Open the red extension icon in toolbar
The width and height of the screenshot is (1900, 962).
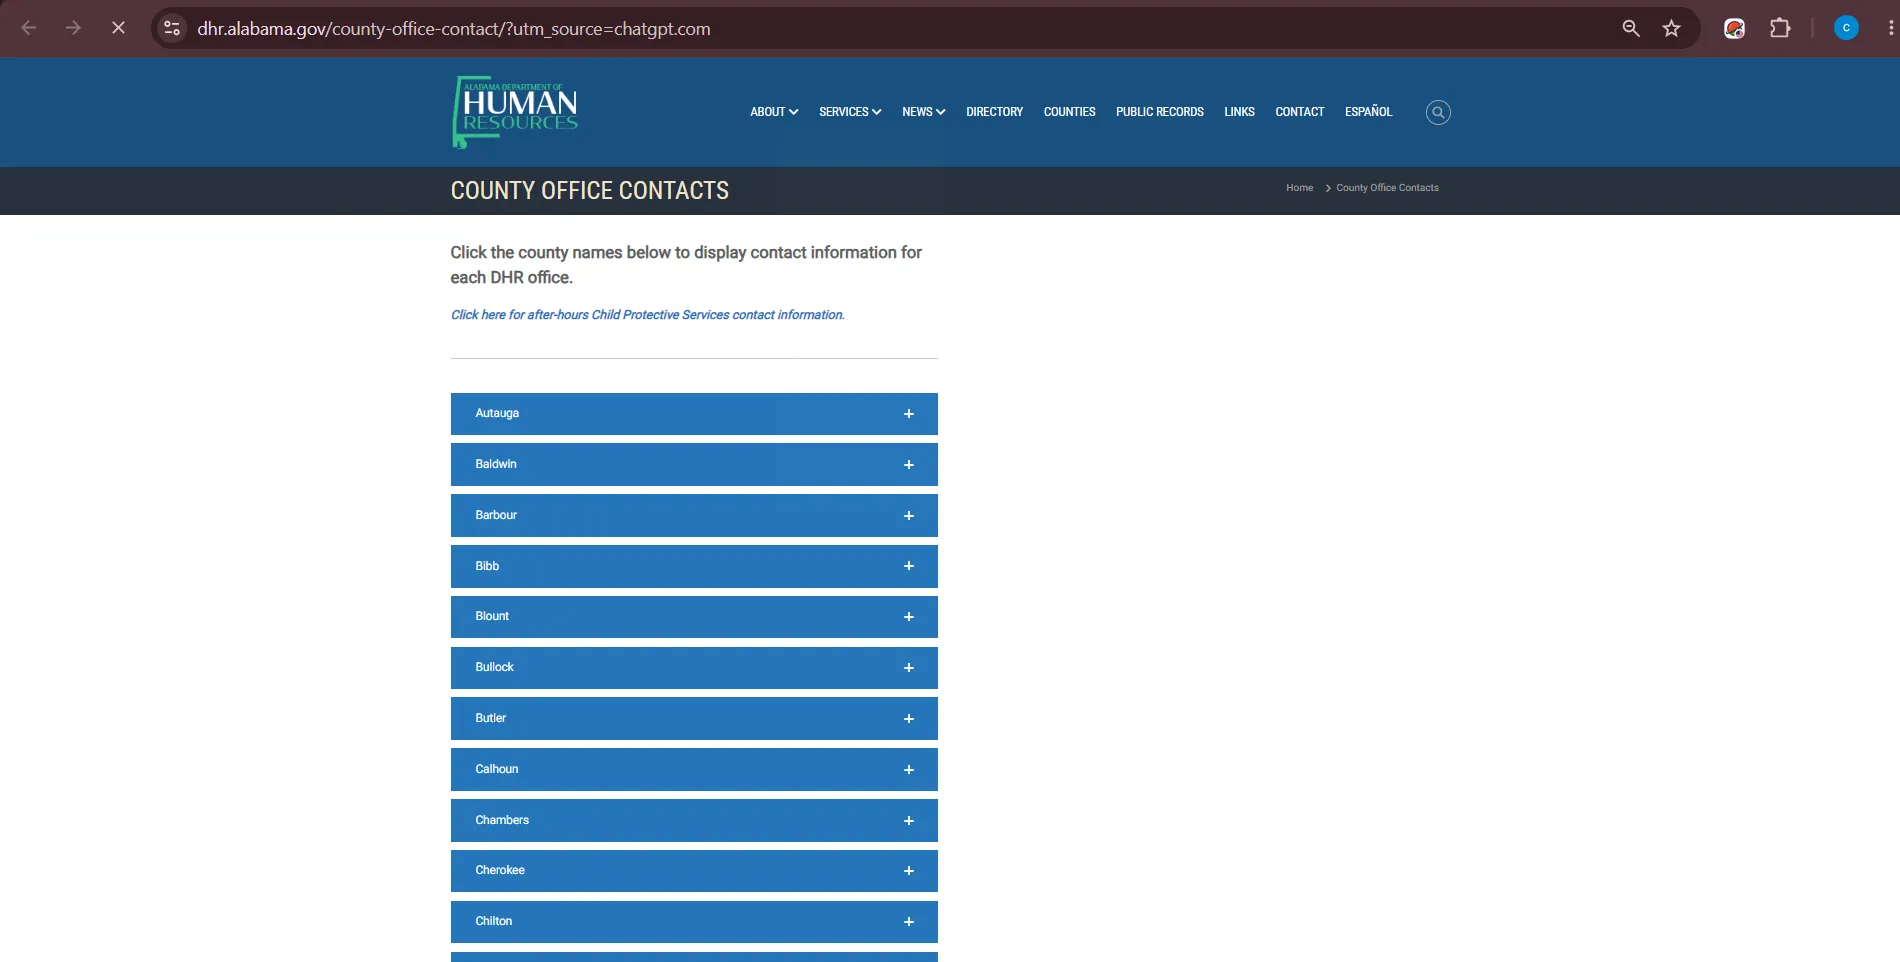point(1735,28)
